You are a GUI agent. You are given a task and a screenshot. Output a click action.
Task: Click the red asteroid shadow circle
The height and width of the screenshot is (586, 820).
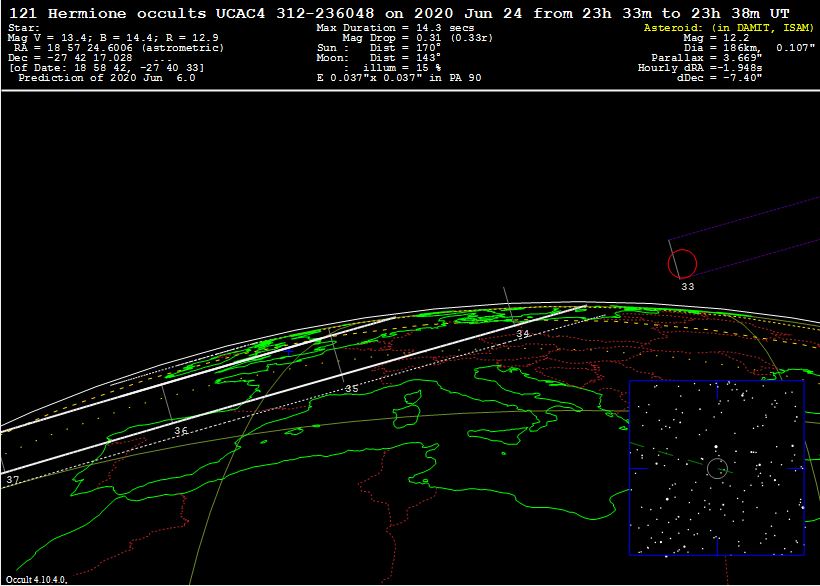(x=682, y=264)
